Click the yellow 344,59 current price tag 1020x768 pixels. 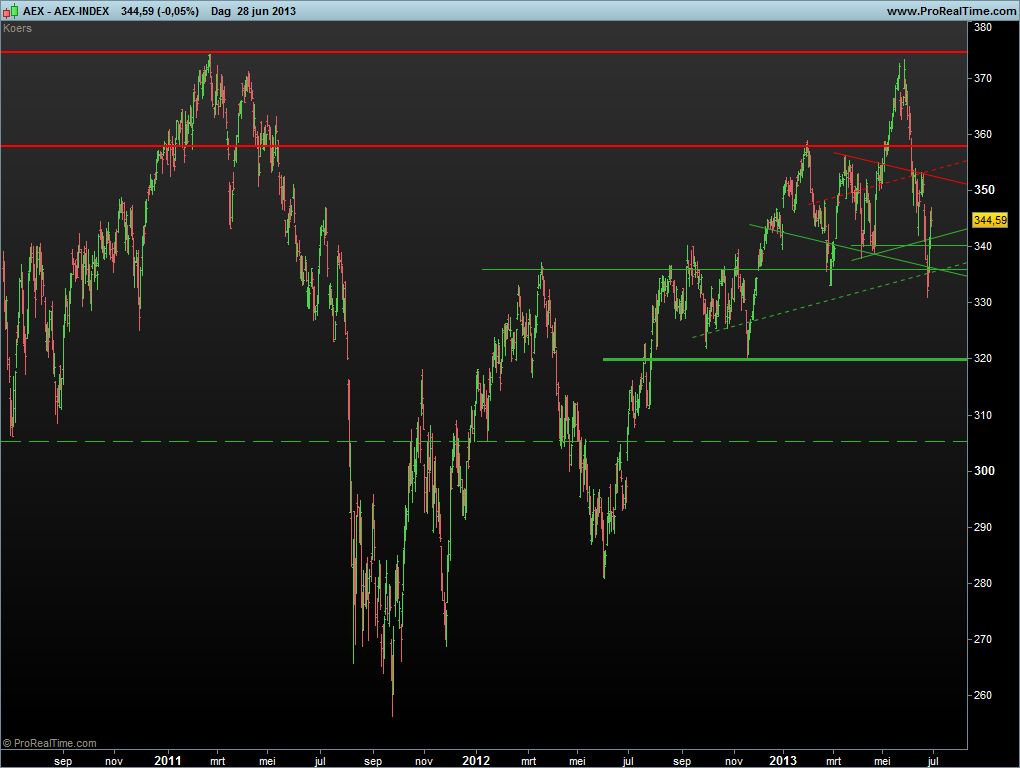pos(989,220)
